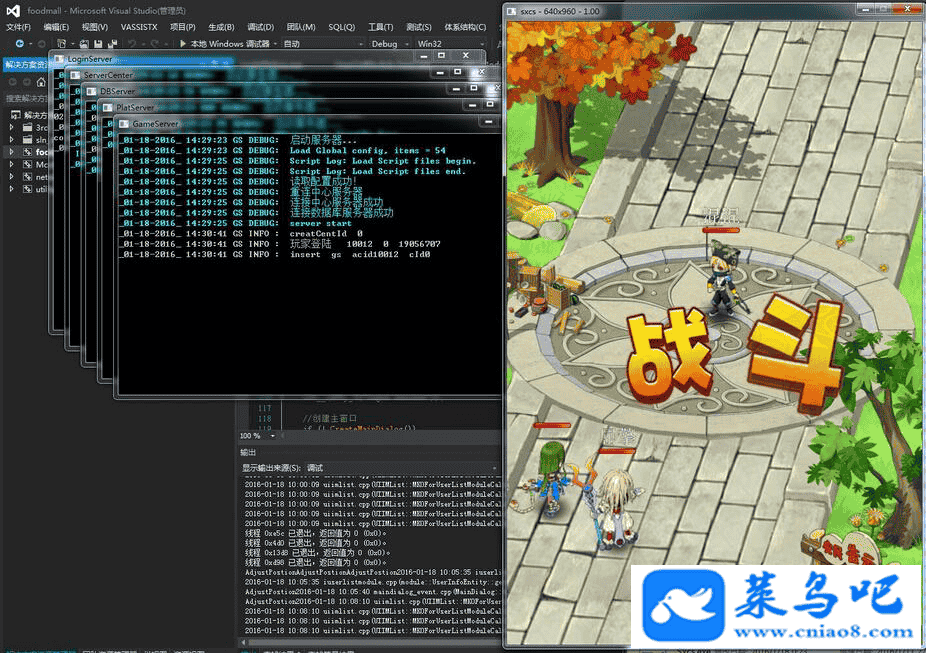The height and width of the screenshot is (653, 926).
Task: Click the green Start Debugging play icon
Action: click(183, 44)
